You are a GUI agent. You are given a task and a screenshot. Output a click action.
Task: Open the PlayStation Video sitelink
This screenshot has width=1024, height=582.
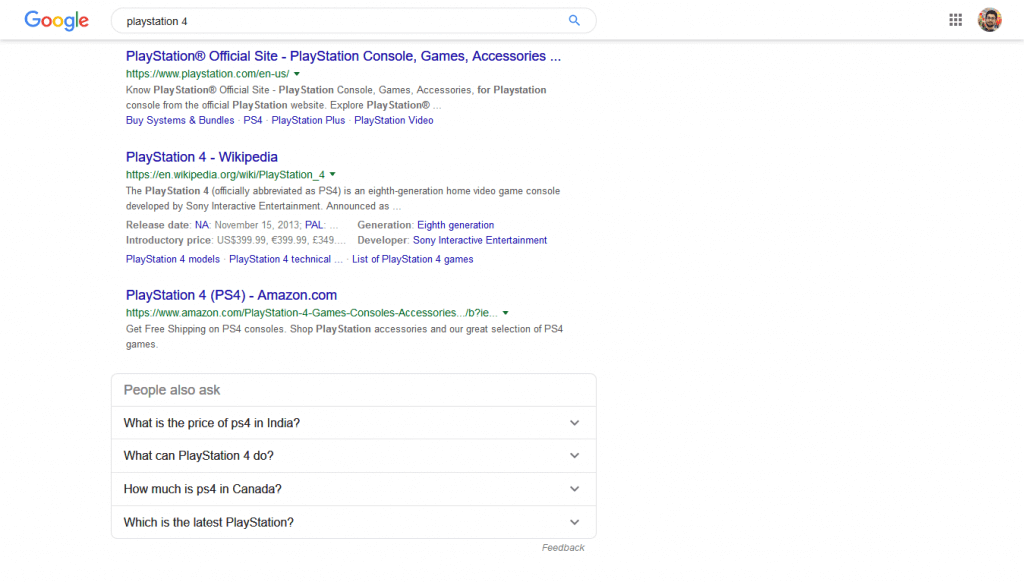pos(394,120)
